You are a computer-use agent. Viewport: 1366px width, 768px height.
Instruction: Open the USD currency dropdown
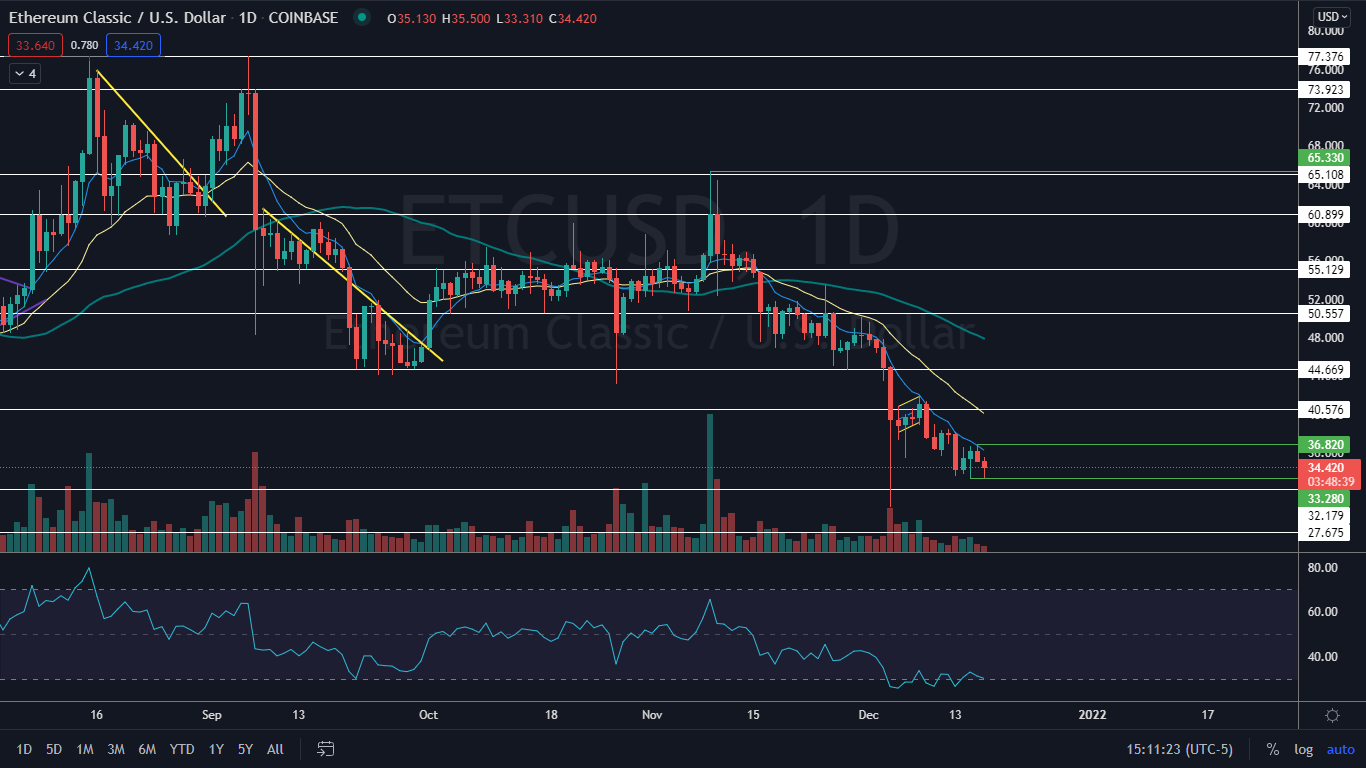(1332, 16)
